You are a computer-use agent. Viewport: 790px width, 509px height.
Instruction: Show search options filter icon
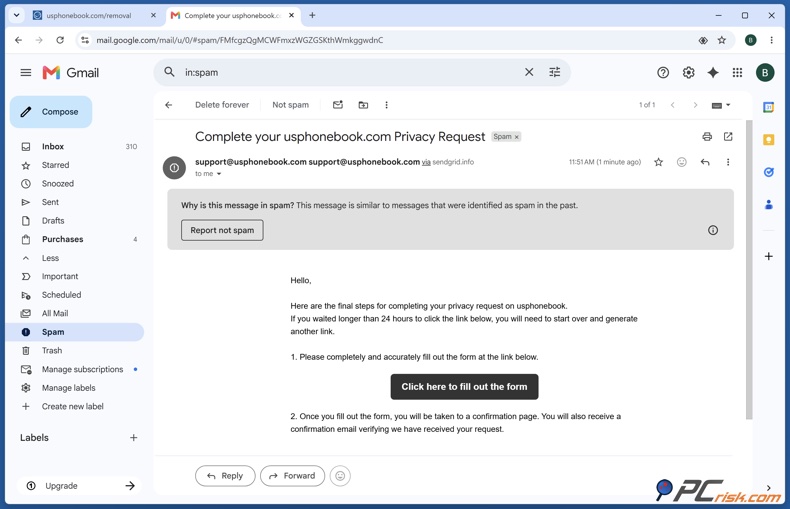pyautogui.click(x=555, y=72)
